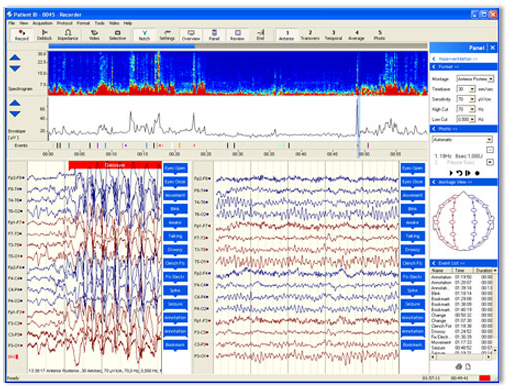Print the event list with printer icon
Screen dimensions: 510x390
pyautogui.click(x=459, y=367)
